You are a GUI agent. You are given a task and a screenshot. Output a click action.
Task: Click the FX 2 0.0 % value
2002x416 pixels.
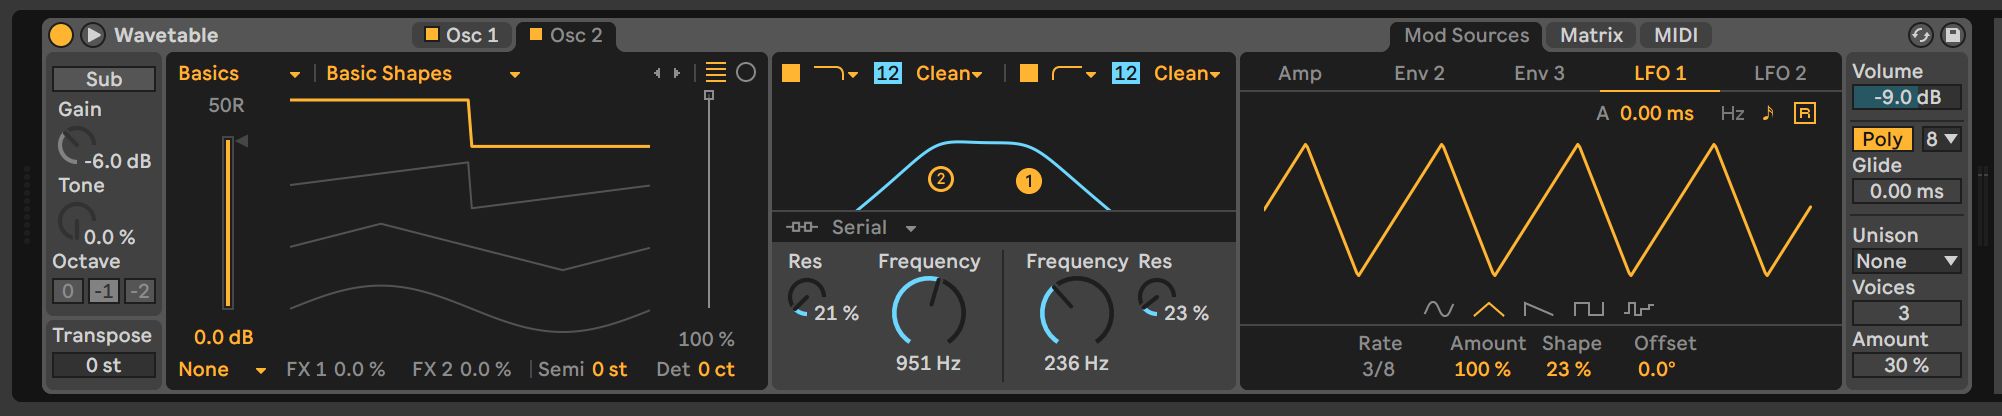point(485,369)
